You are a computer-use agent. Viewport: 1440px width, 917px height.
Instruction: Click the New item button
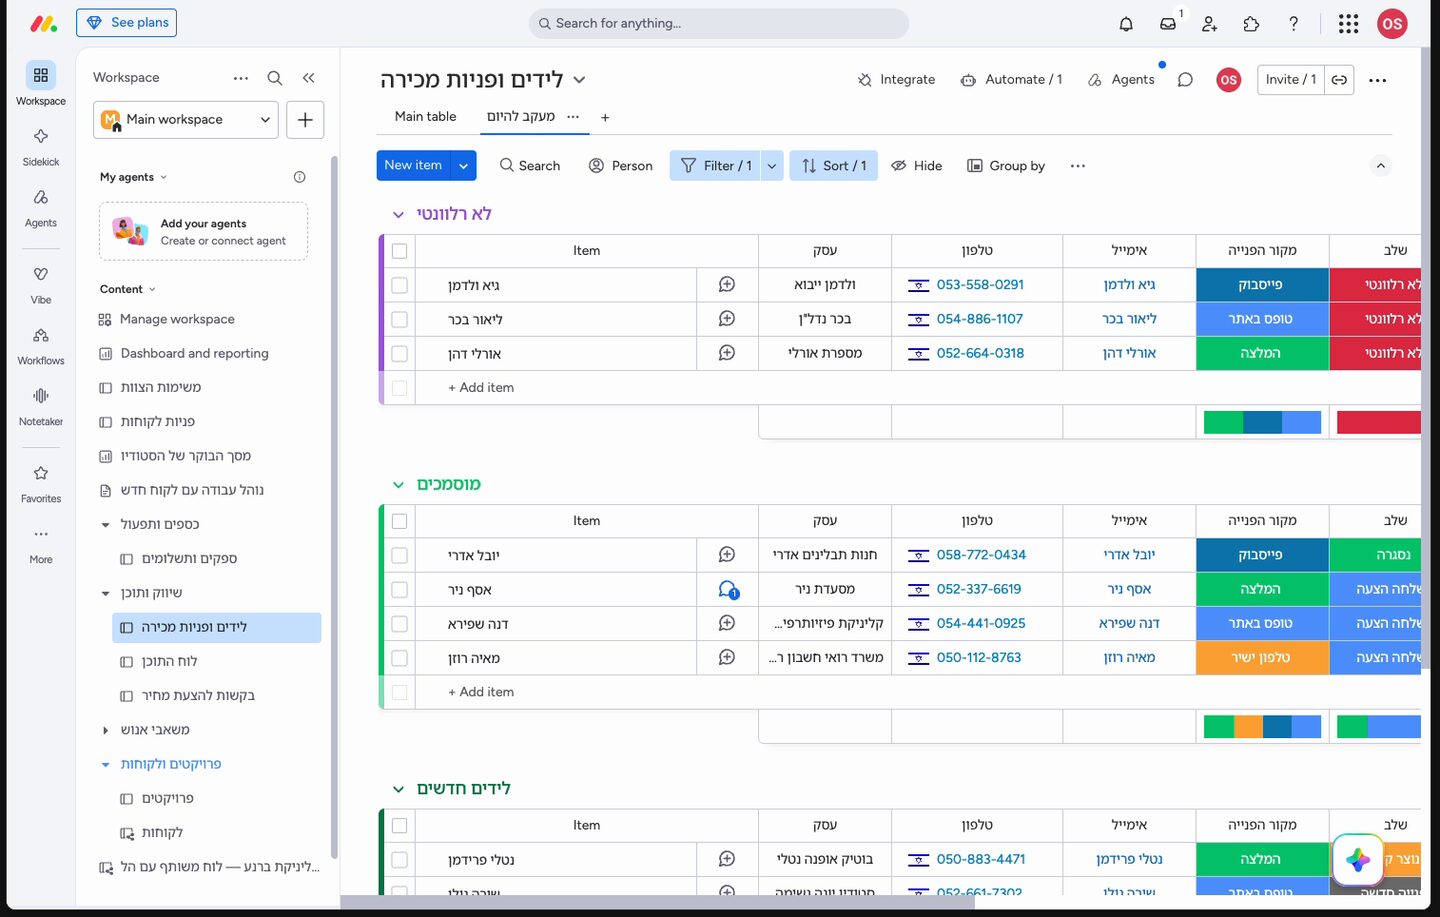pyautogui.click(x=413, y=166)
